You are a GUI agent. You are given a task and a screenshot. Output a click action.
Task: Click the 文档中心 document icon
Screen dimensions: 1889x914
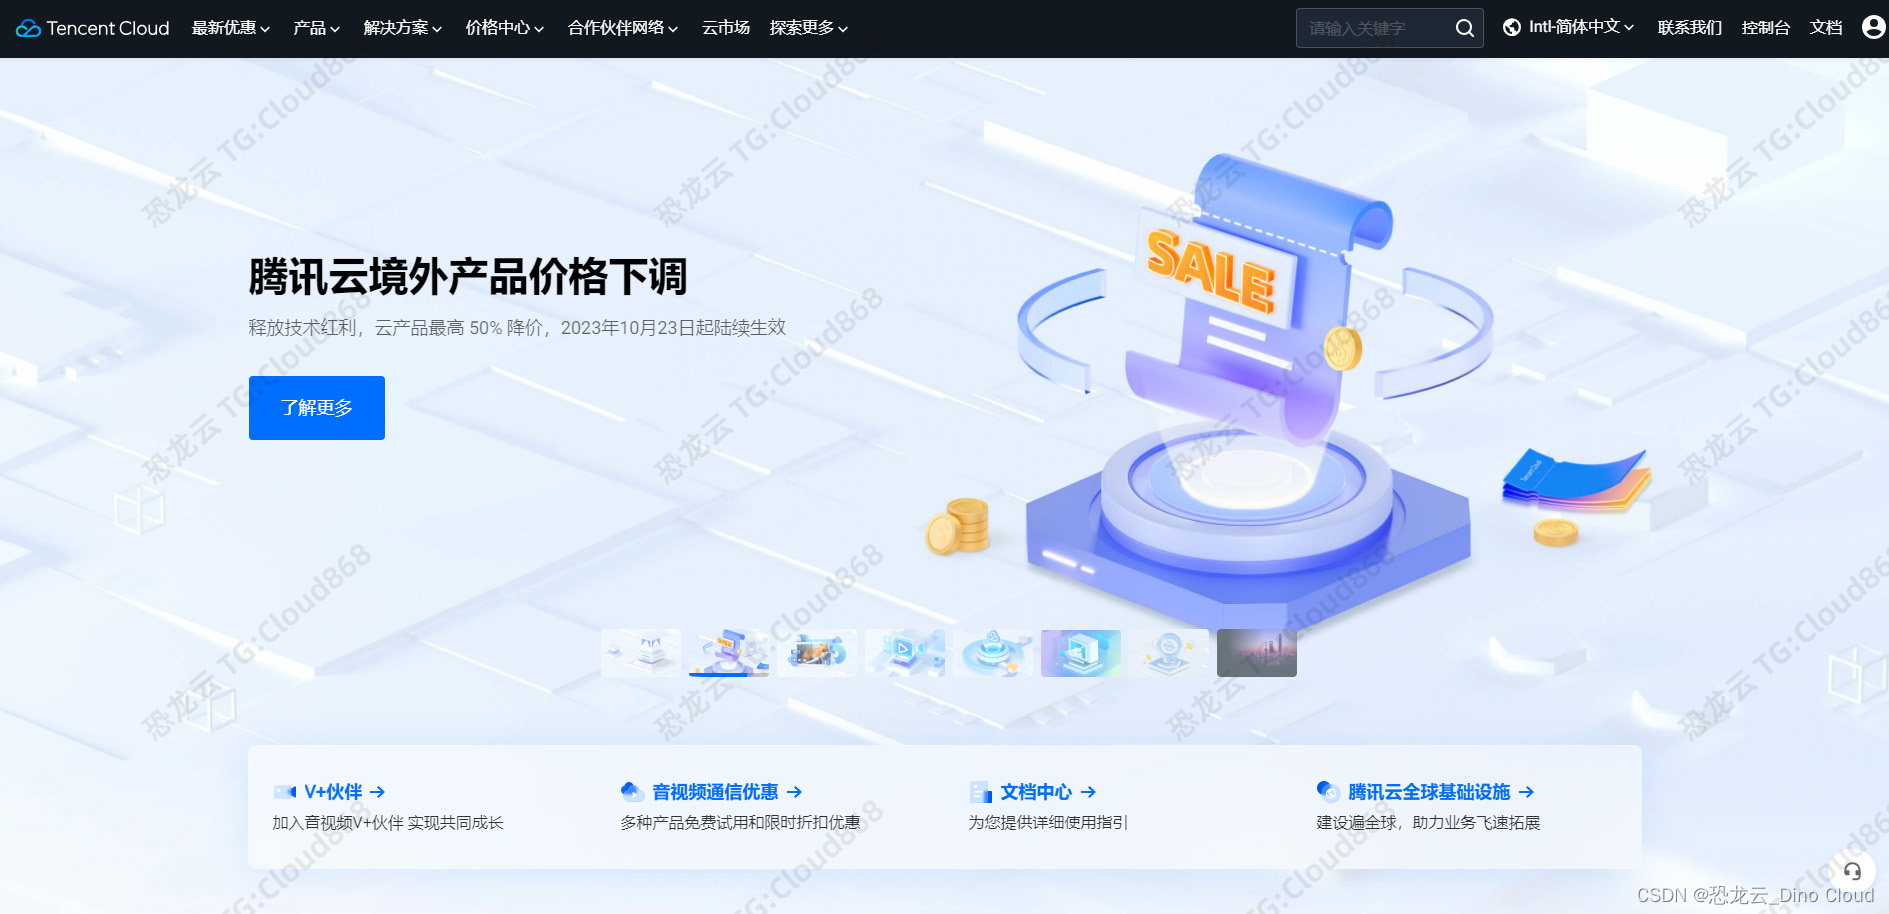coord(980,792)
